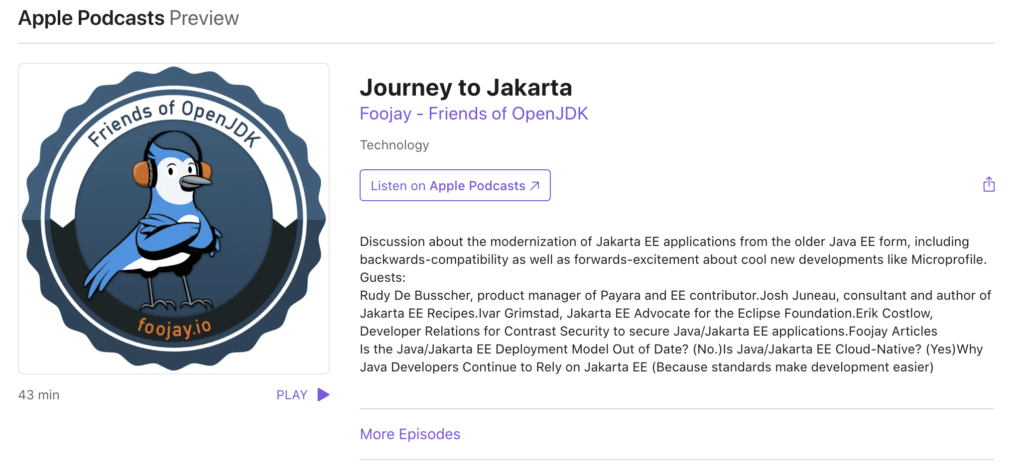Click the Foojay blue jay podcast artwork
Viewport: 1024px width, 470px height.
click(x=174, y=219)
